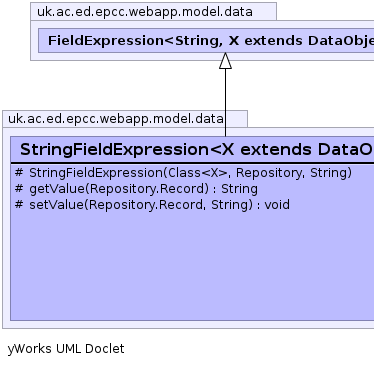The image size is (374, 366).
Task: Click the 'Repository.Record' parameter in getValue
Action: click(147, 189)
